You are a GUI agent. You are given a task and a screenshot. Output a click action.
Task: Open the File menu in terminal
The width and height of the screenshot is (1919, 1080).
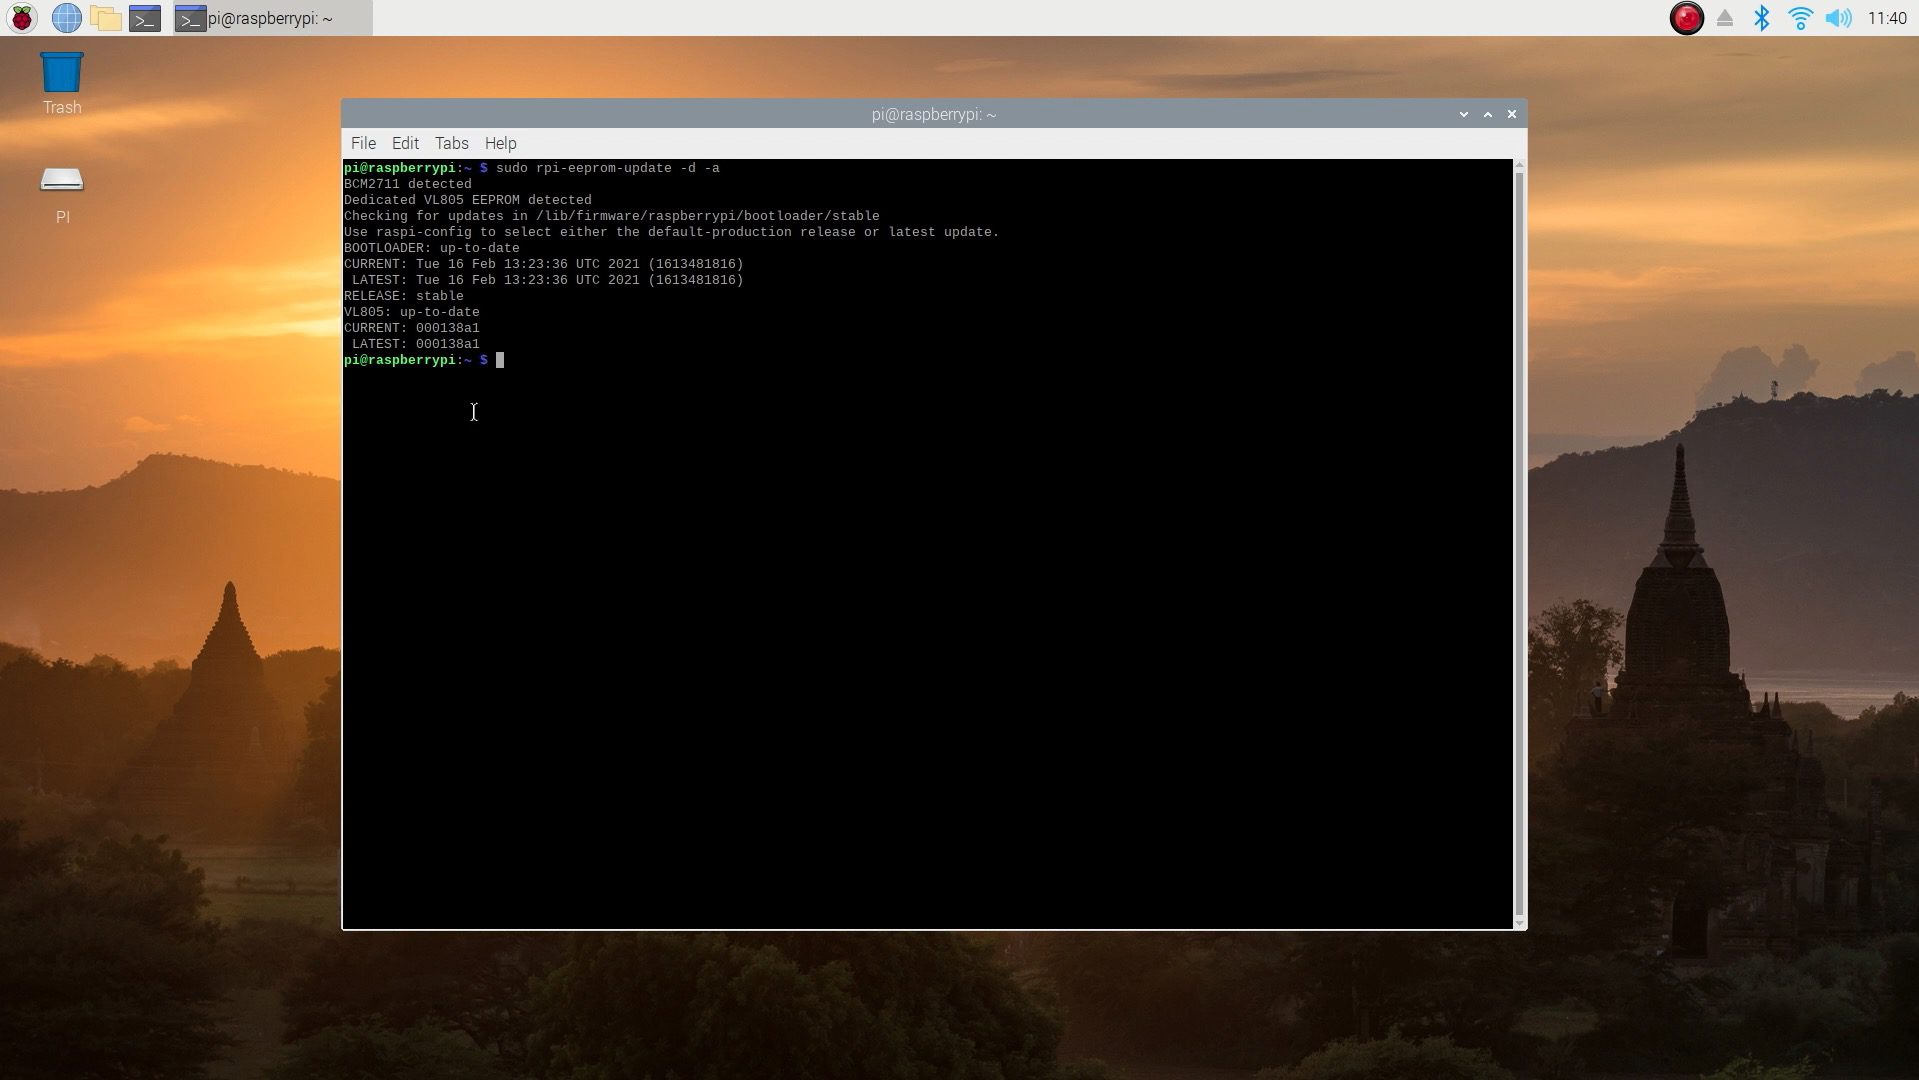click(363, 143)
